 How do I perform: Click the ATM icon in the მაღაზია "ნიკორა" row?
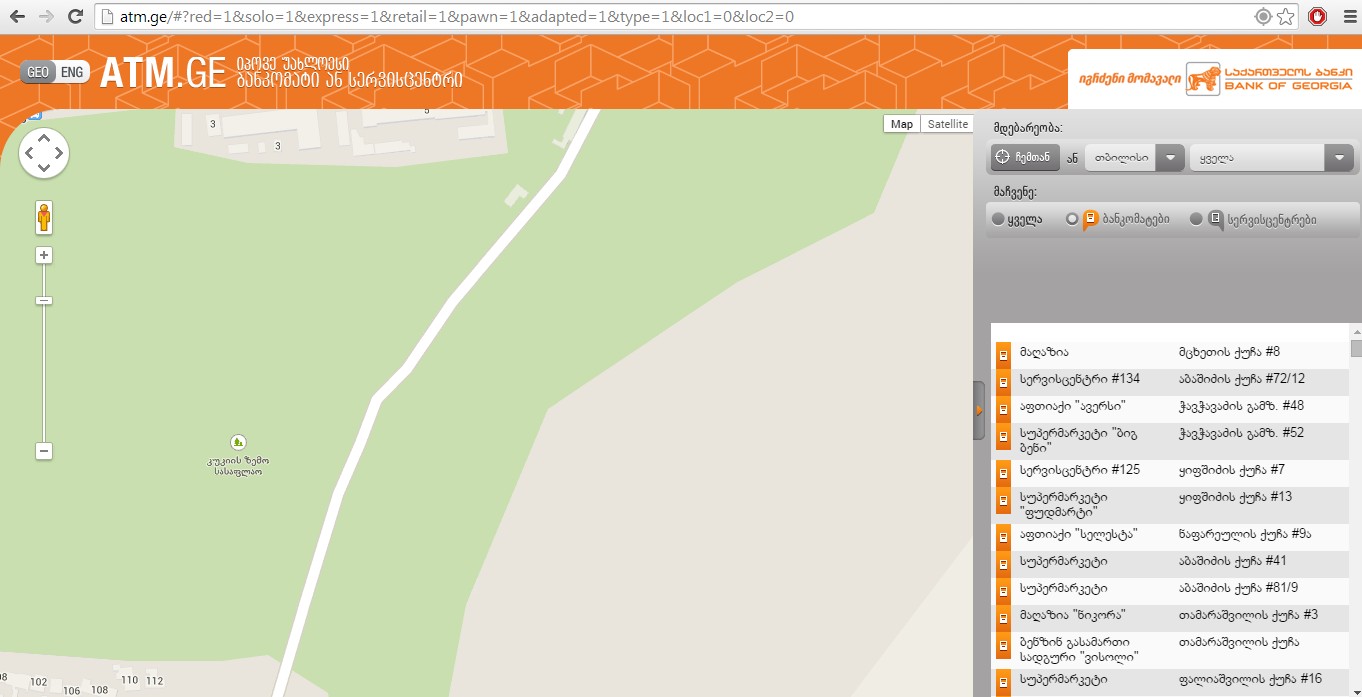click(x=1003, y=618)
